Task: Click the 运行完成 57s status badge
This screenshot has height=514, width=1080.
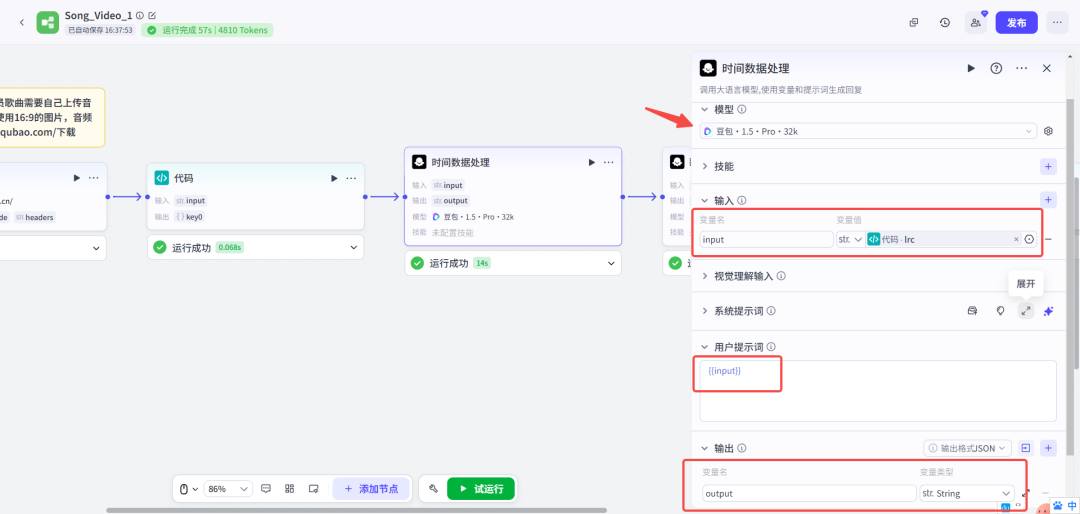Action: [x=207, y=30]
